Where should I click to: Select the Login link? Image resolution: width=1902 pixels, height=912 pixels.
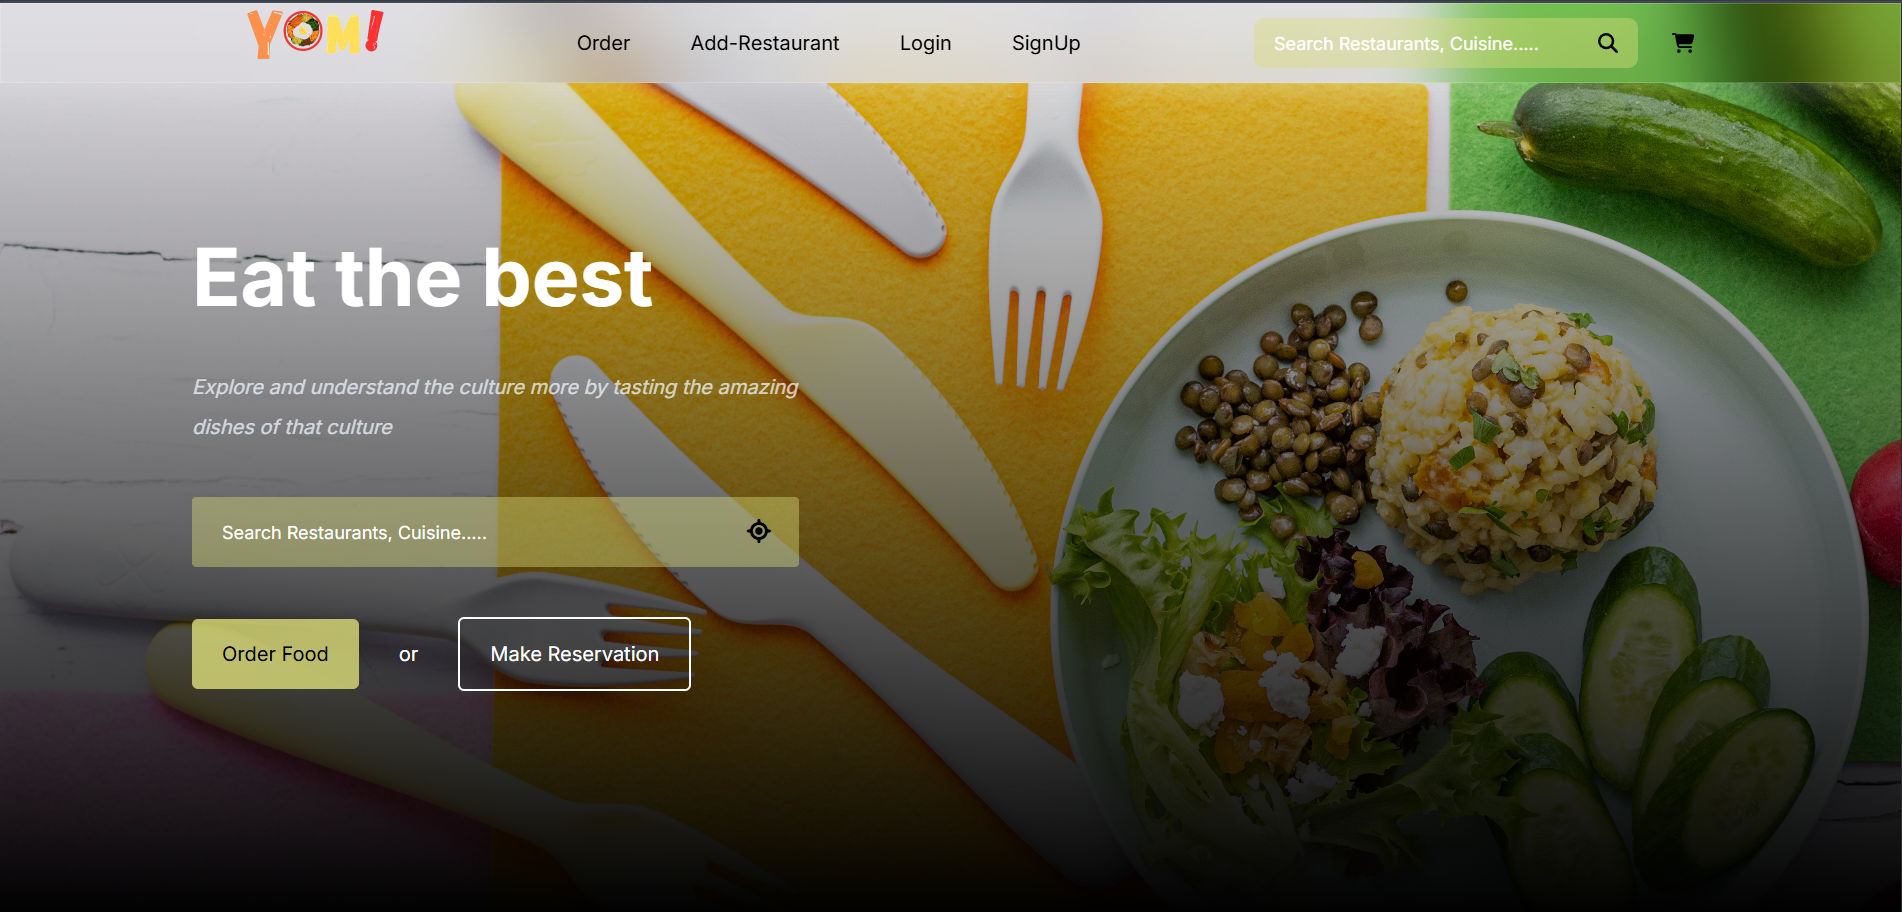click(925, 43)
